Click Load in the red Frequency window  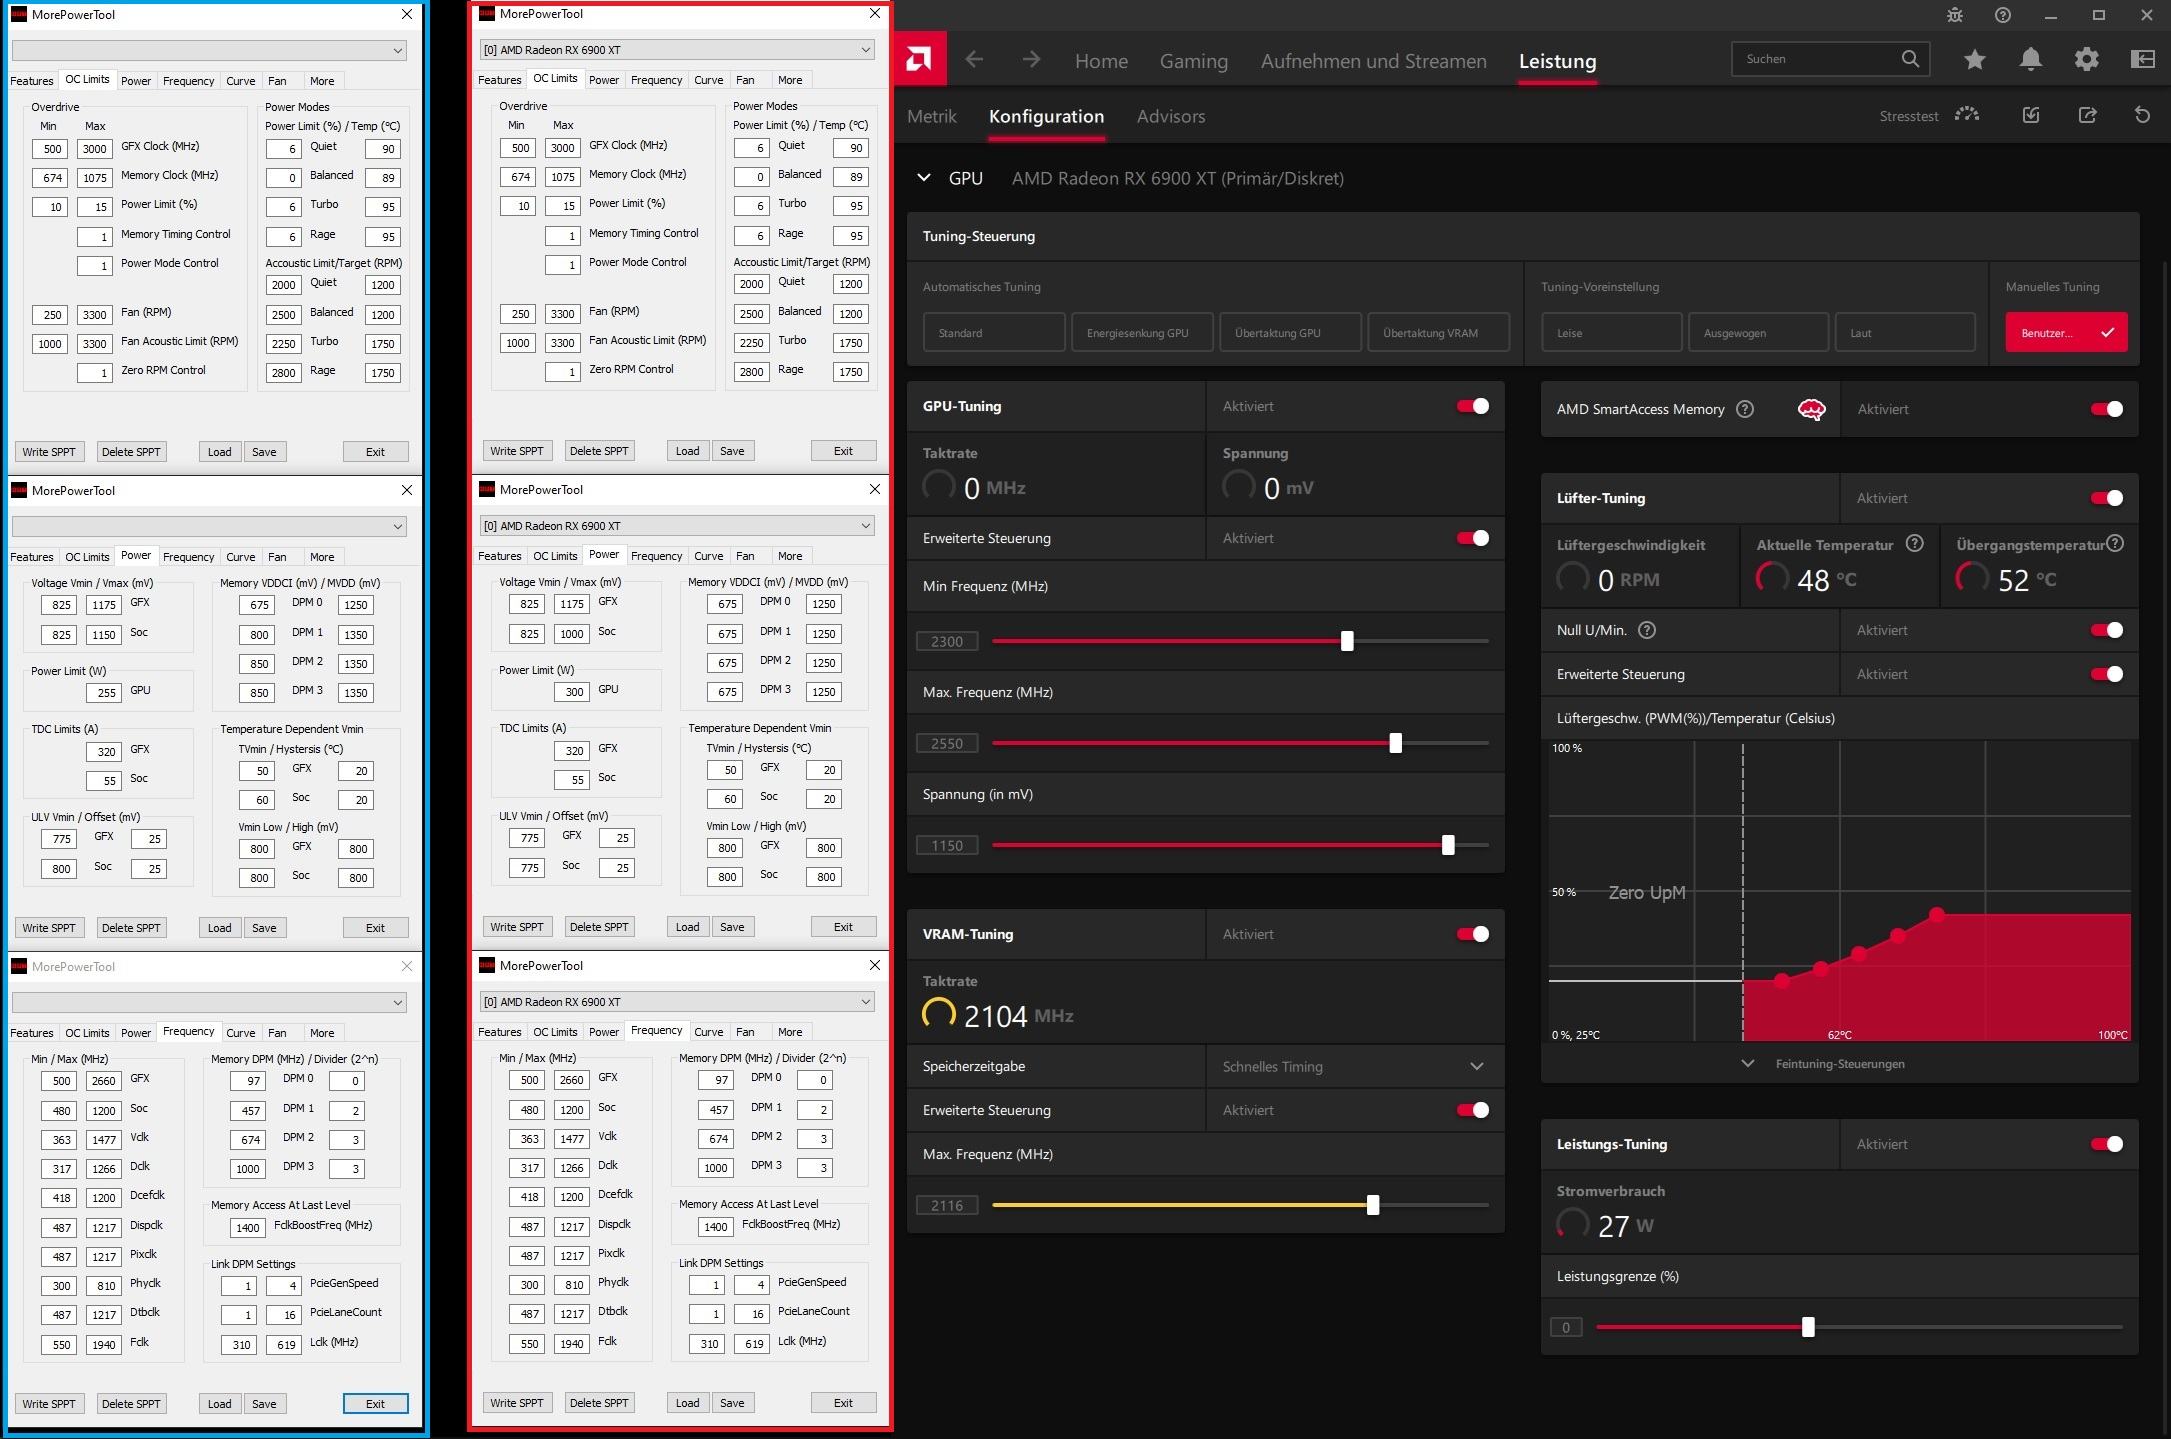688,1403
